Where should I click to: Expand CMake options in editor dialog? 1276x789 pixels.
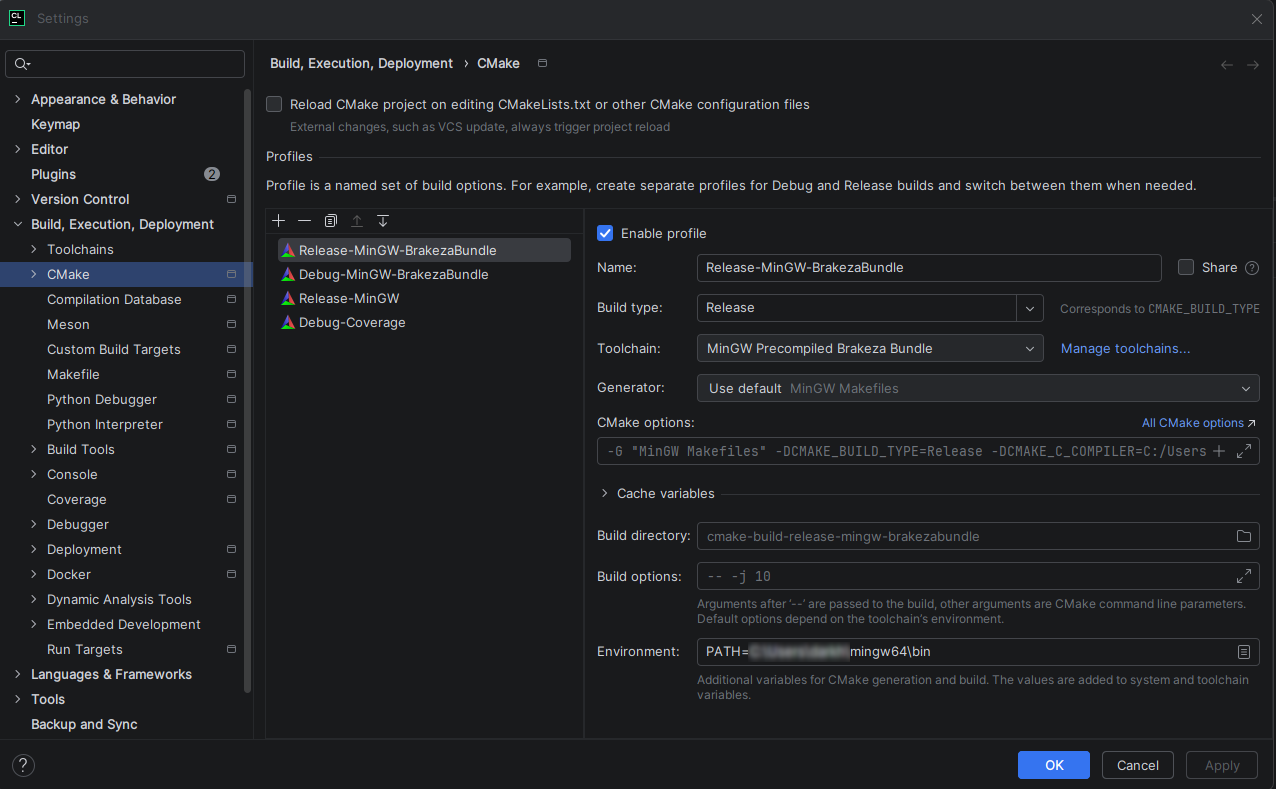point(1244,450)
